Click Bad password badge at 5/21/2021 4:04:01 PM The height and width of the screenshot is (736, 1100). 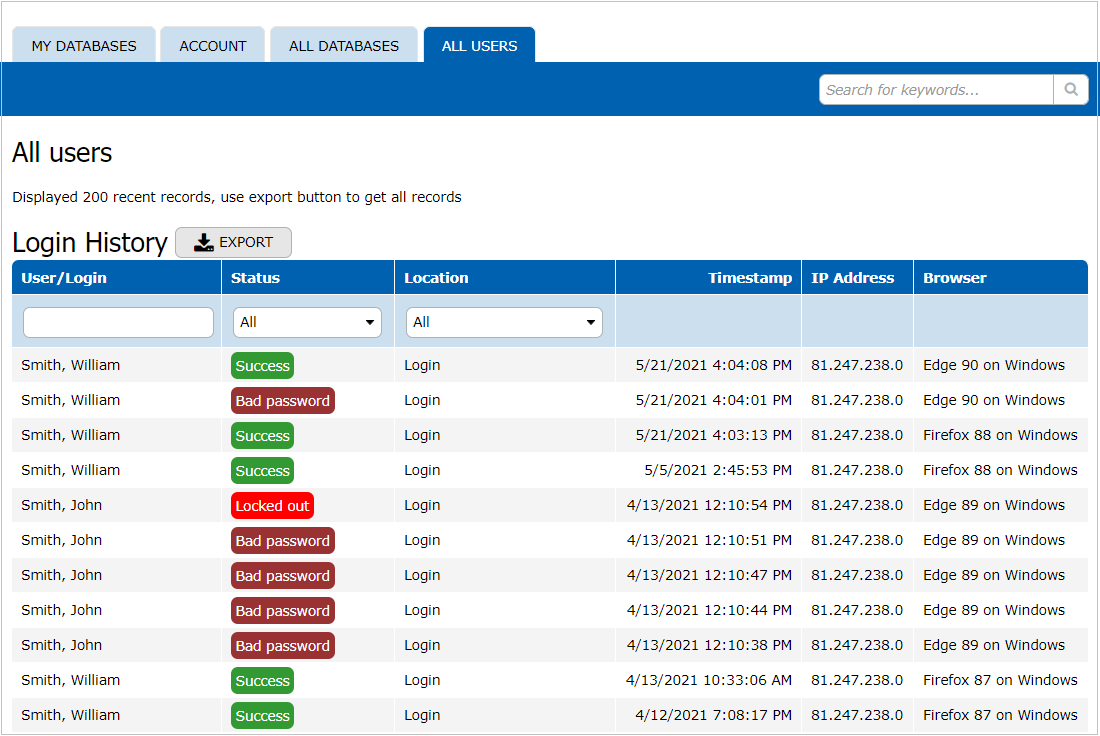coord(283,401)
